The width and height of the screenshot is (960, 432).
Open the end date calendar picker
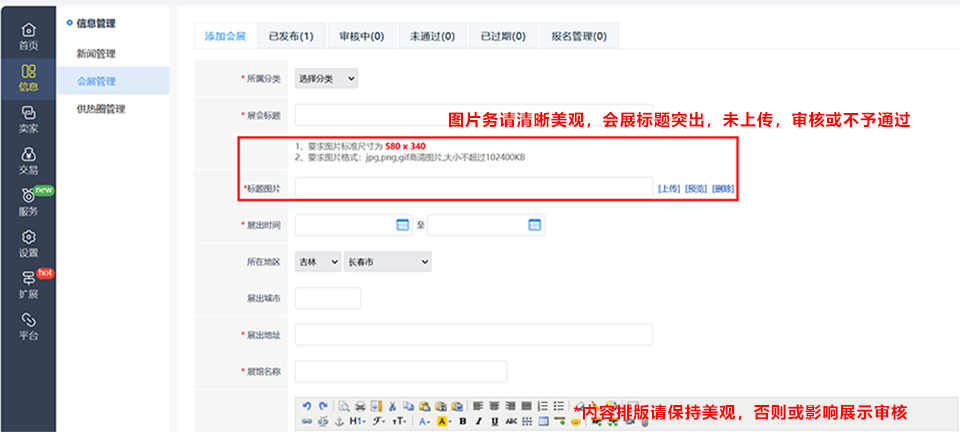tap(534, 225)
